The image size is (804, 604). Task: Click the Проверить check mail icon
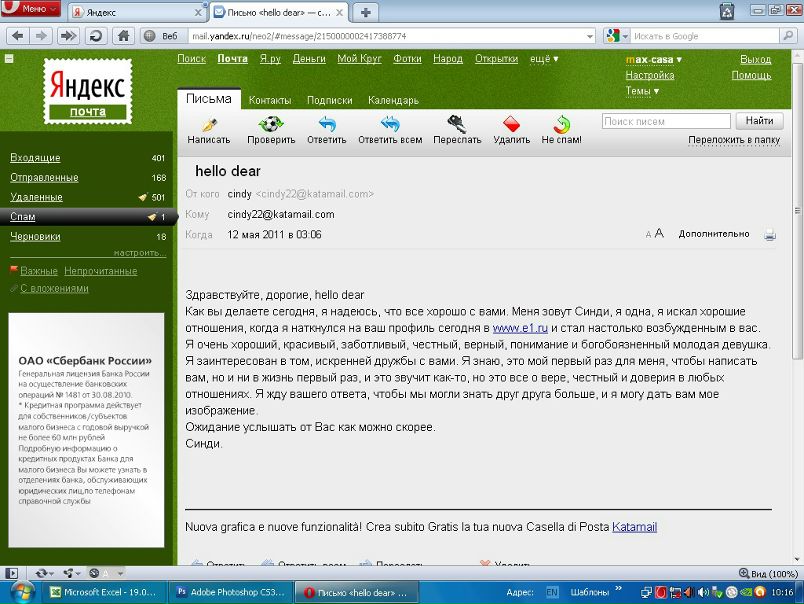pyautogui.click(x=271, y=125)
